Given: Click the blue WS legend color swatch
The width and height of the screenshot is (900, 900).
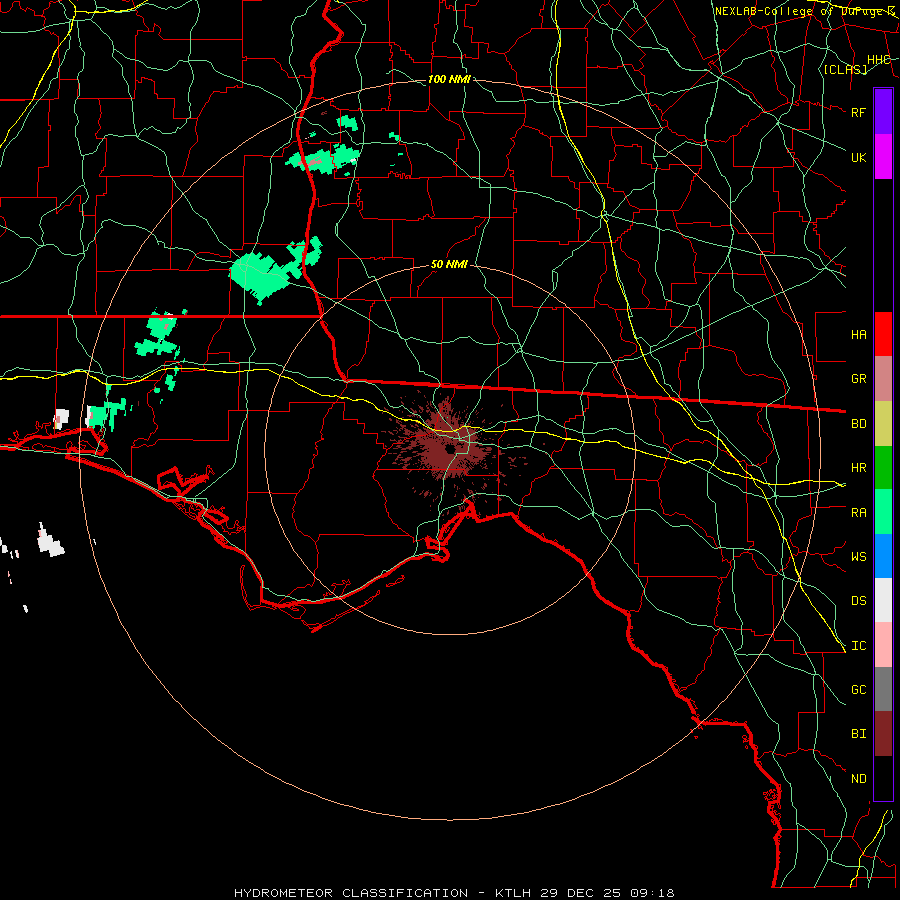Looking at the screenshot, I should click(x=883, y=556).
